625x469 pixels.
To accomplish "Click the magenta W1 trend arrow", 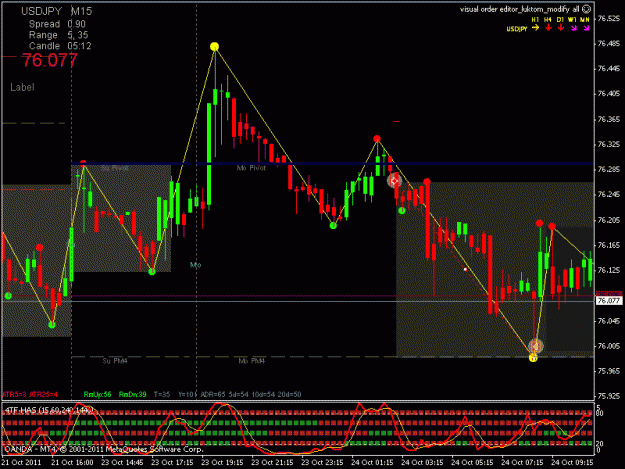I will coord(573,28).
